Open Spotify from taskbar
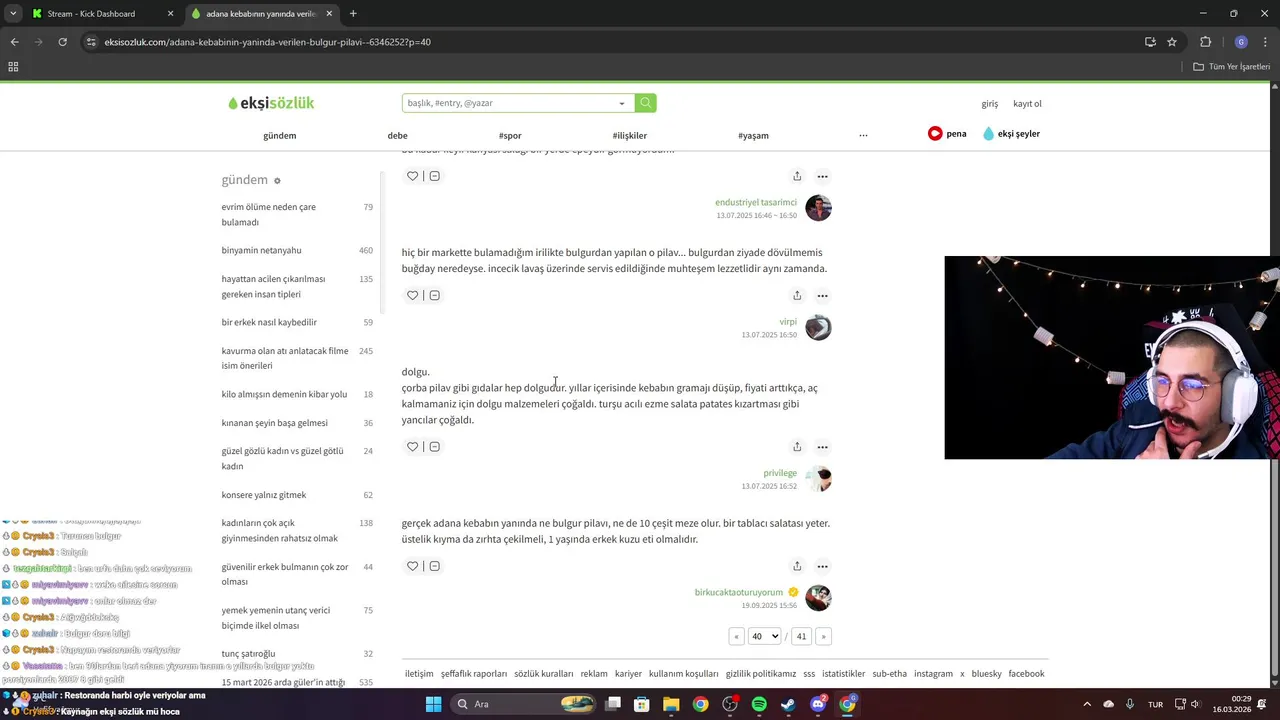1280x720 pixels. pyautogui.click(x=759, y=704)
